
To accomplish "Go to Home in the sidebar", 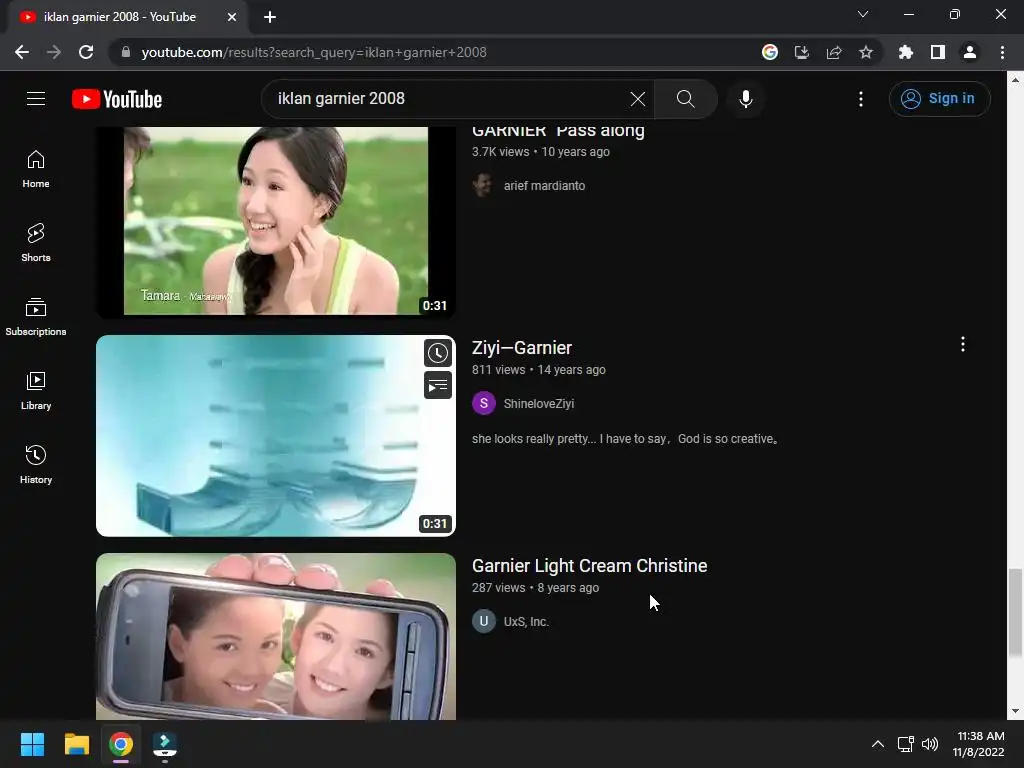I will pyautogui.click(x=36, y=169).
